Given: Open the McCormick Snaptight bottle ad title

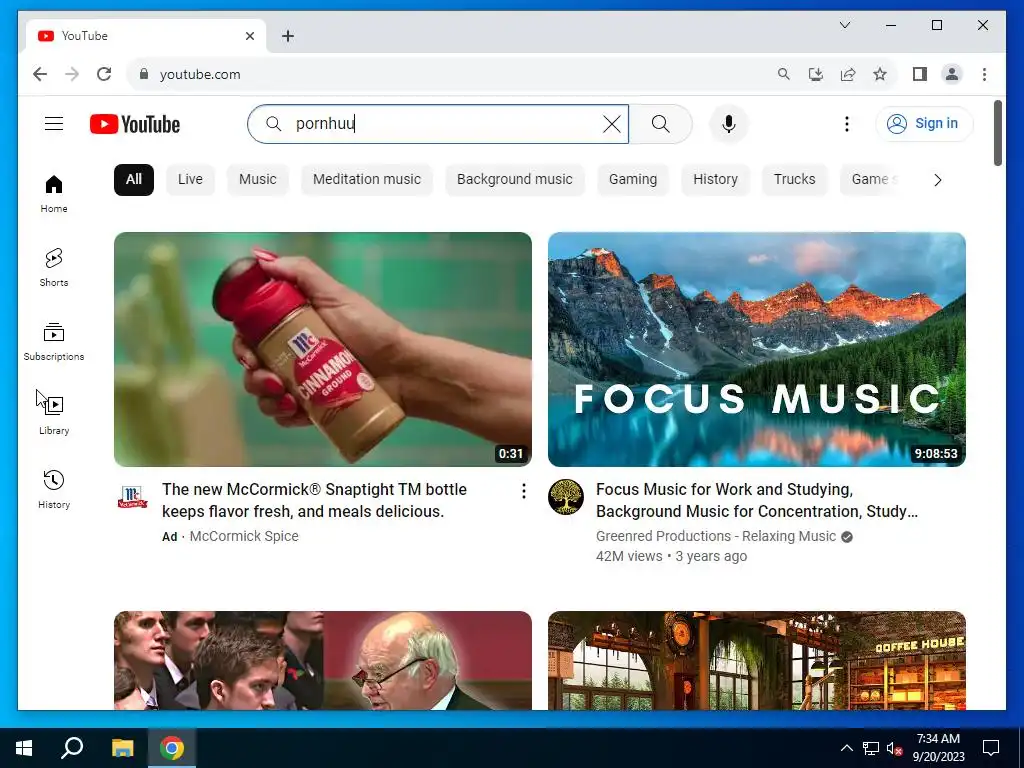Looking at the screenshot, I should pyautogui.click(x=314, y=500).
